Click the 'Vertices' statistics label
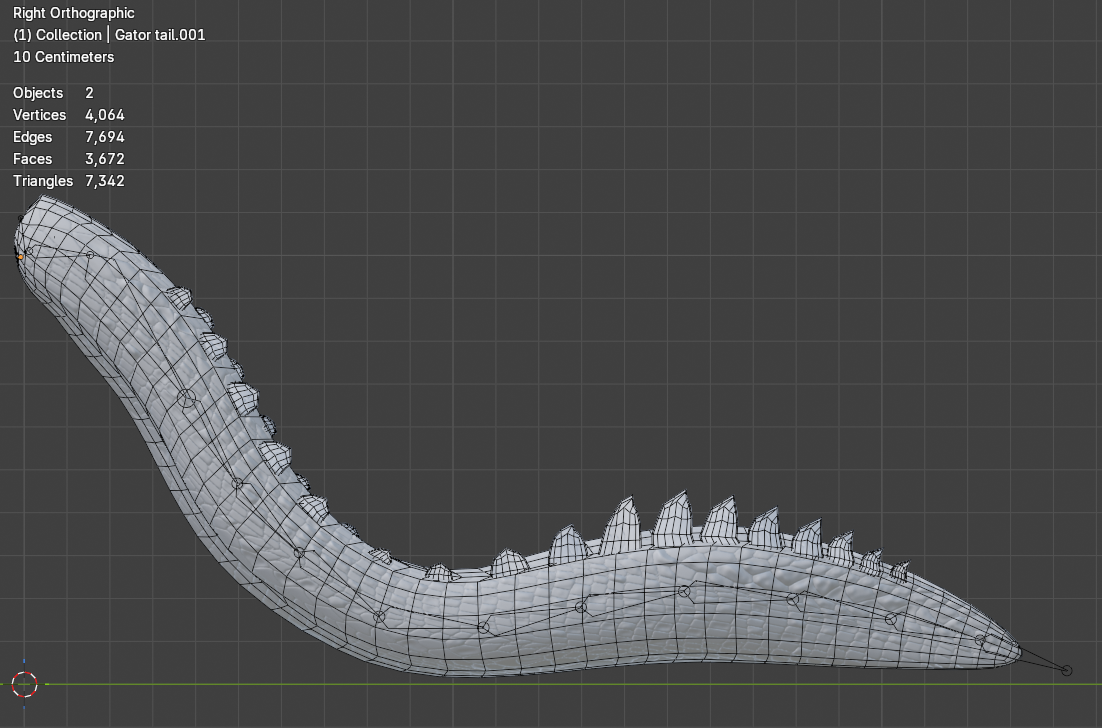The height and width of the screenshot is (728, 1102). click(39, 115)
